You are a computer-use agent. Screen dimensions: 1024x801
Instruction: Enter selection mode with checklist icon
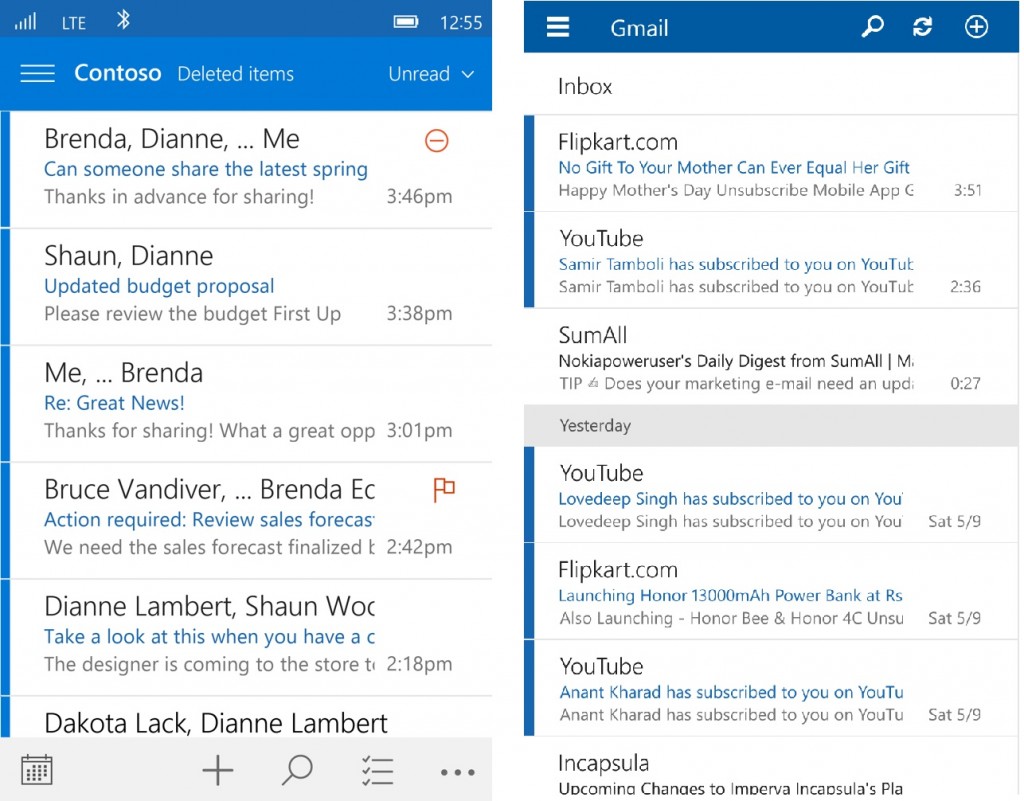tap(377, 771)
